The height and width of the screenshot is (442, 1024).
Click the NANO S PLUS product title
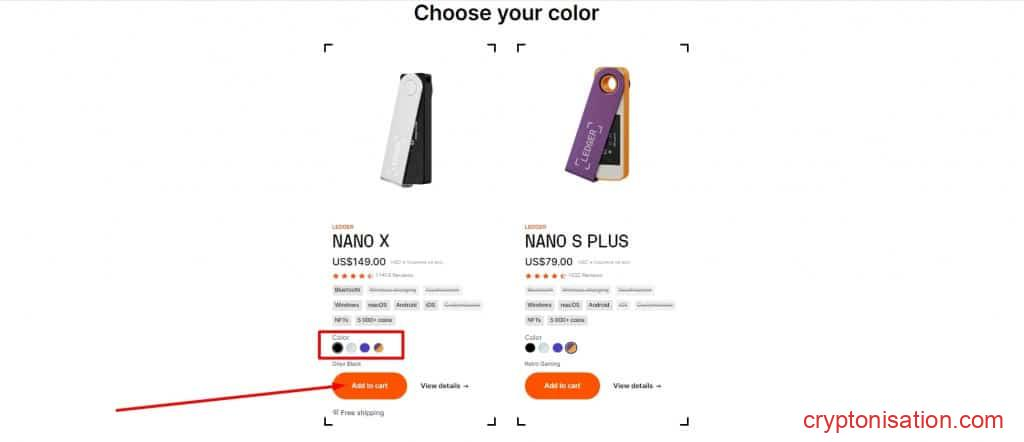coord(577,241)
